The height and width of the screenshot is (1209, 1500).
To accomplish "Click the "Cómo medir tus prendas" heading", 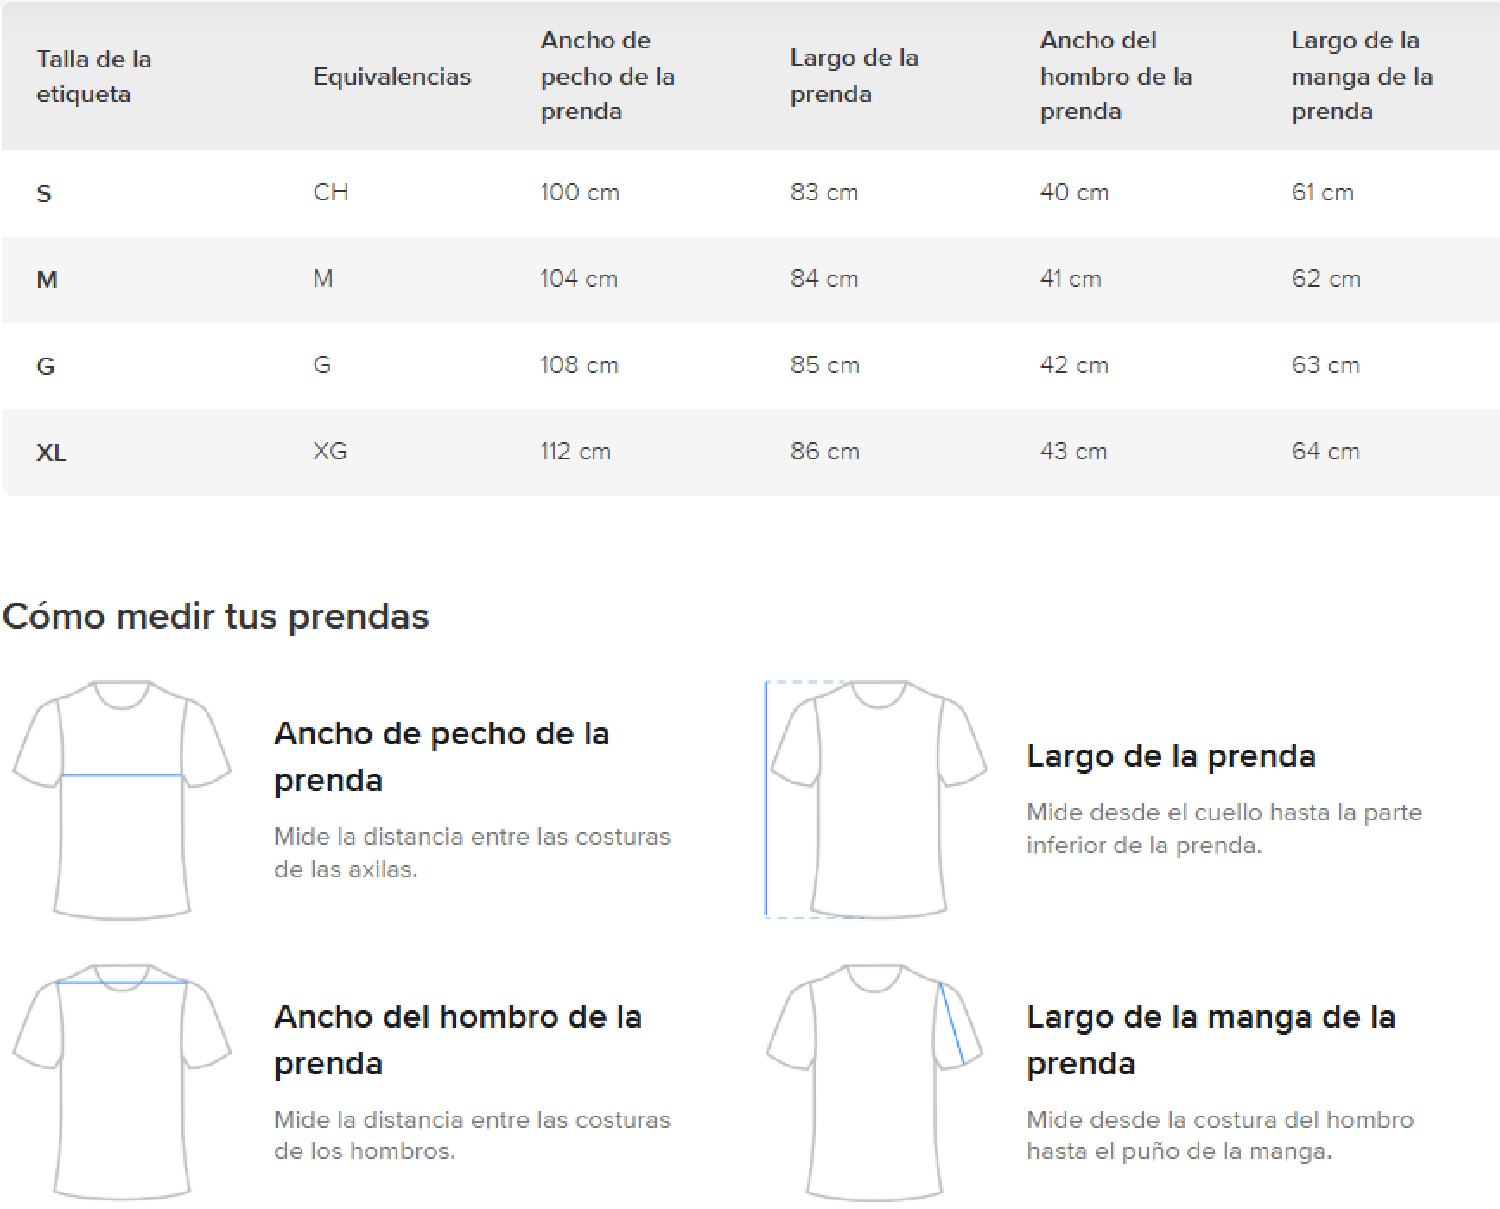I will click(x=216, y=616).
